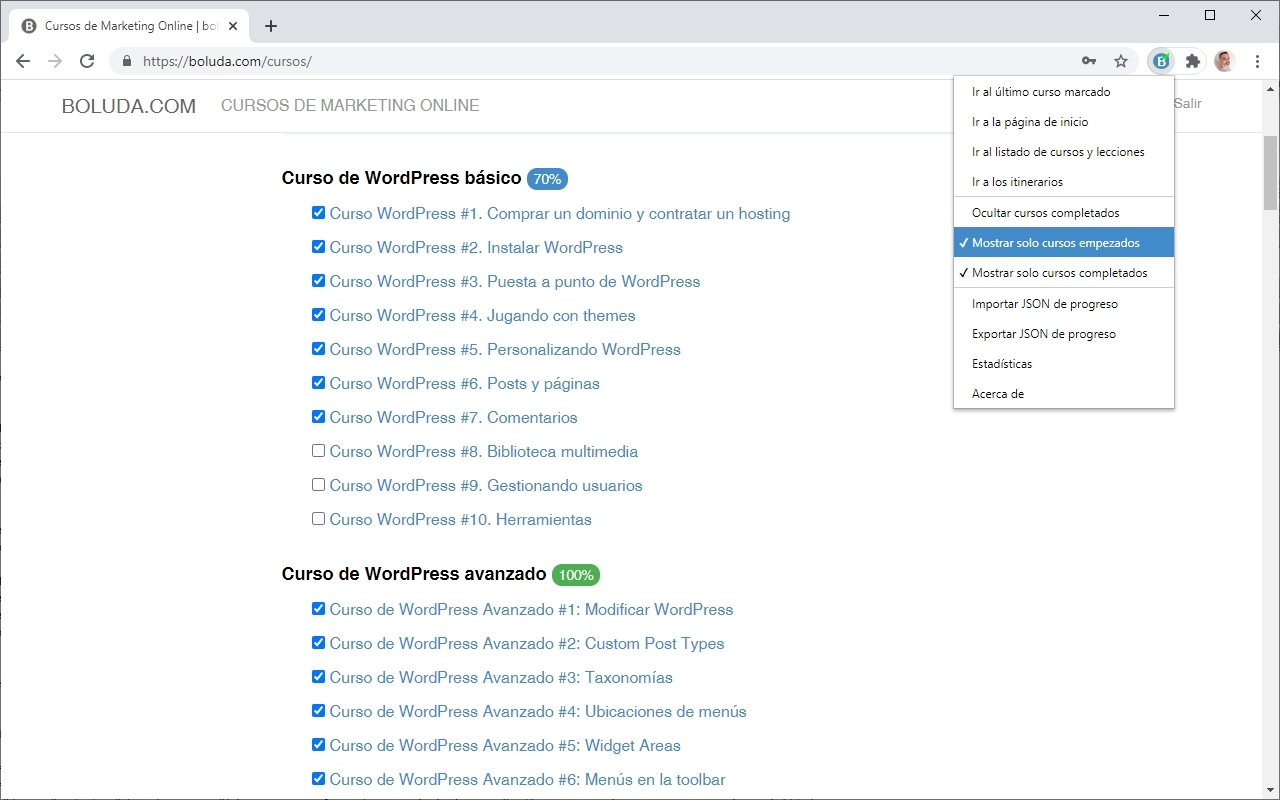Open lesson 'Posts y páginas'
Screen dimensions: 1280x800
(465, 384)
